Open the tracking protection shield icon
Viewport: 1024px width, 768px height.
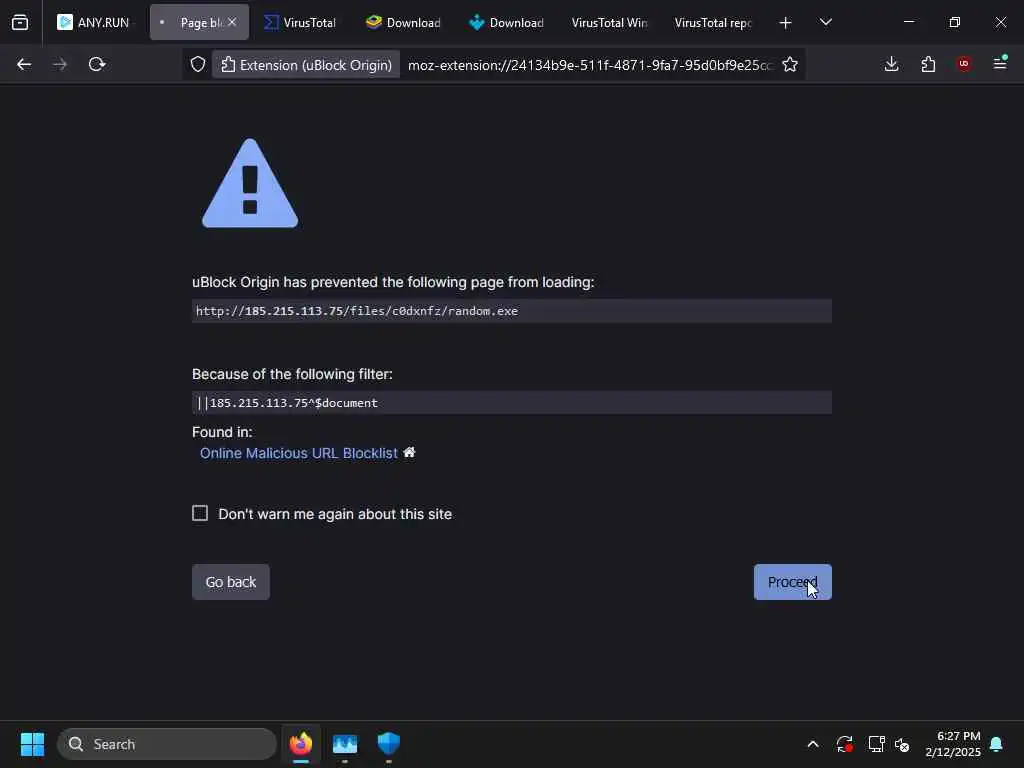click(198, 65)
